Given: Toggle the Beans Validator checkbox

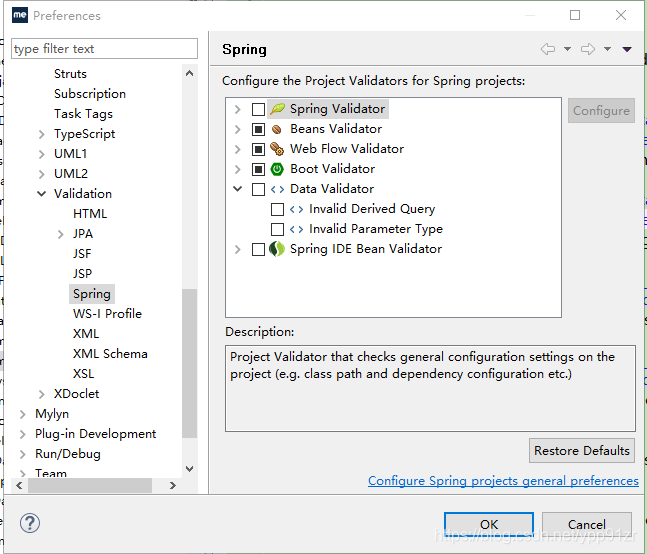Looking at the screenshot, I should click(x=258, y=130).
